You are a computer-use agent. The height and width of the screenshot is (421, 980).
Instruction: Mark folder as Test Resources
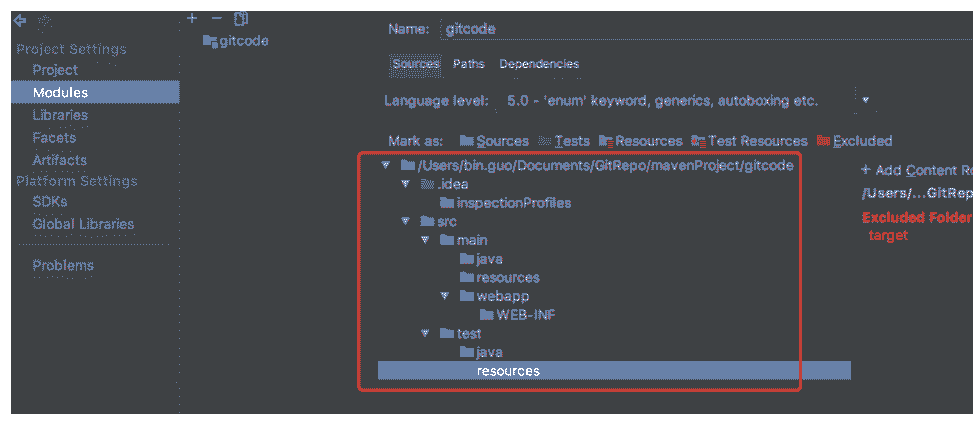coord(749,141)
